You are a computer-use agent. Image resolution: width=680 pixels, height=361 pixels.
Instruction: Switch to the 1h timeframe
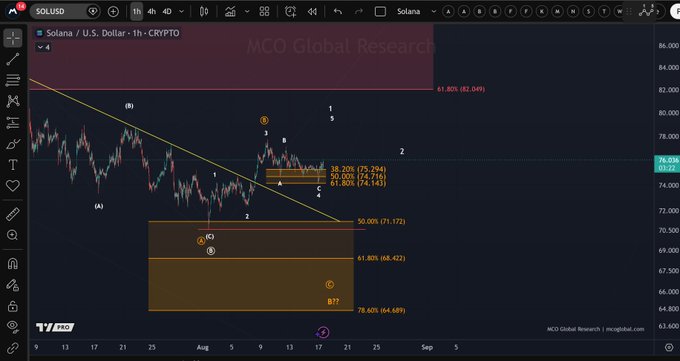(137, 12)
